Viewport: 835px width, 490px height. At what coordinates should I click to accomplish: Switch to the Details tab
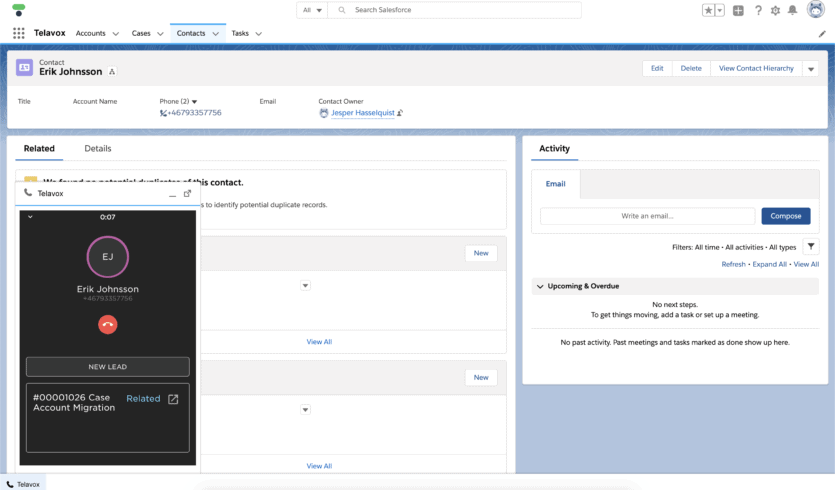point(98,149)
